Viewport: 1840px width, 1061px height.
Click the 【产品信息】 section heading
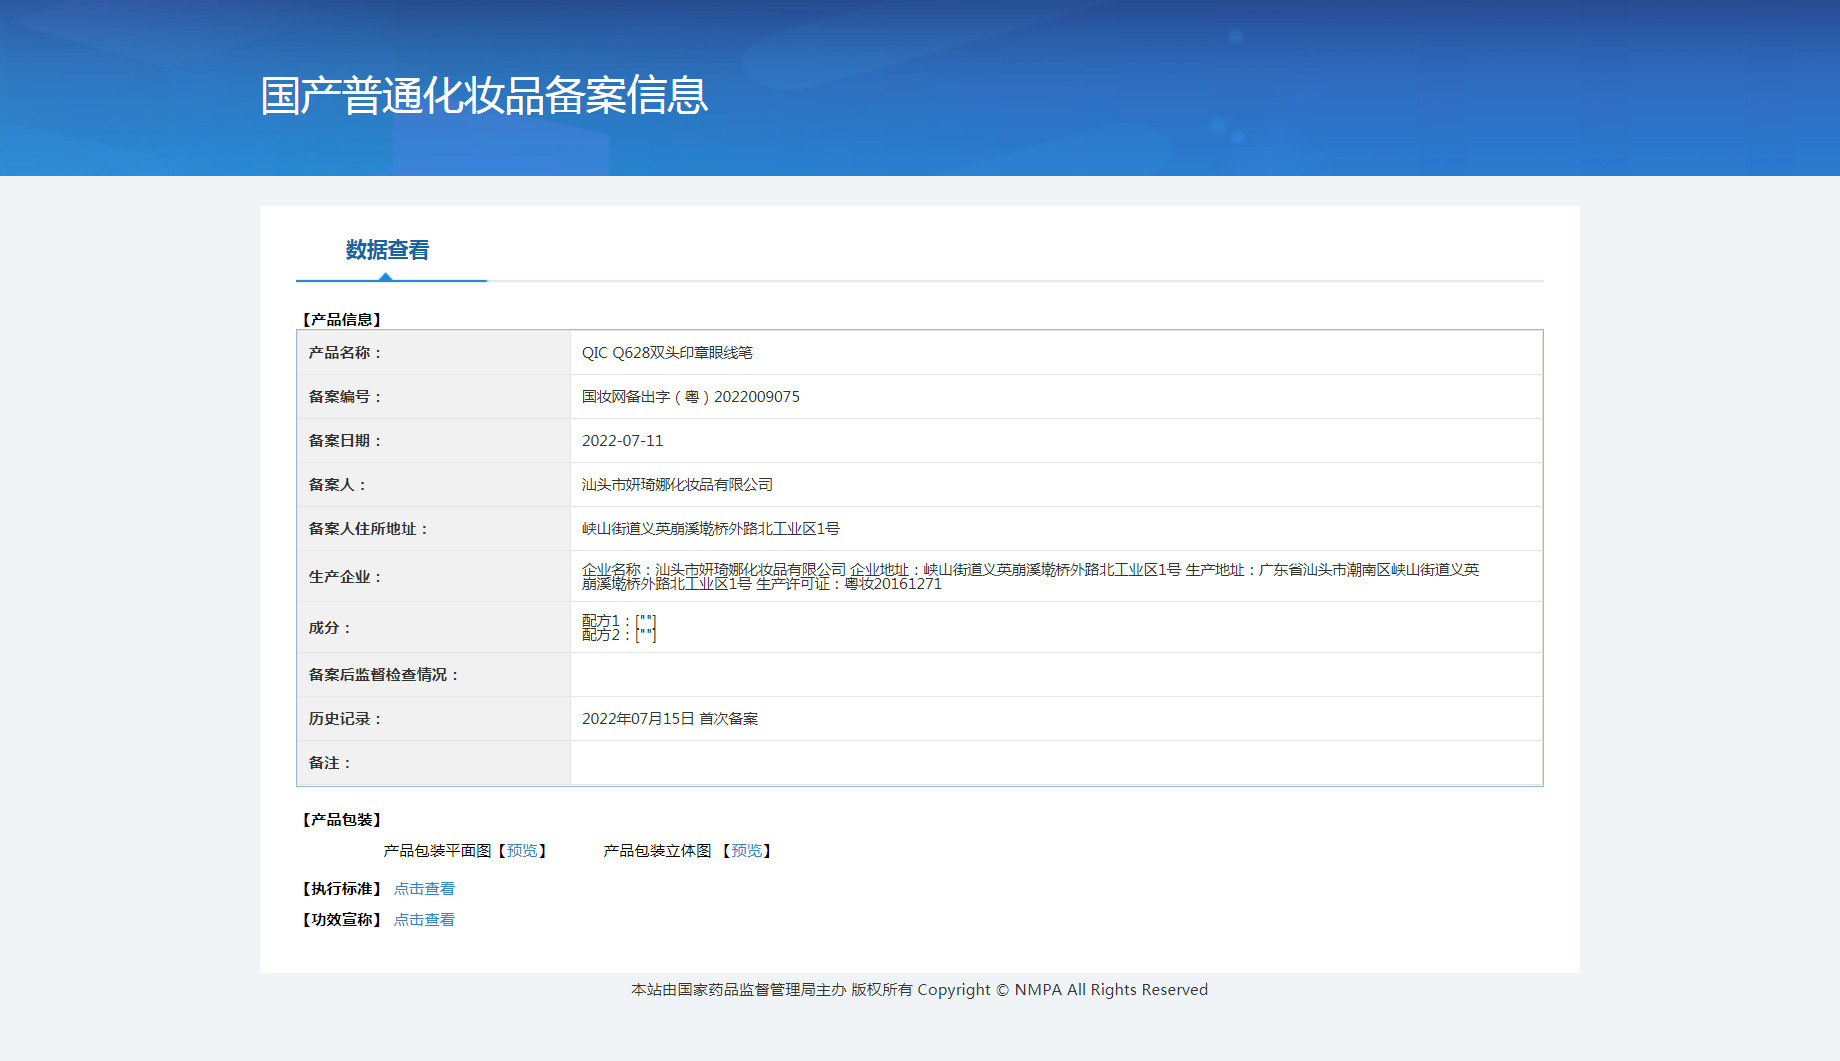342,320
